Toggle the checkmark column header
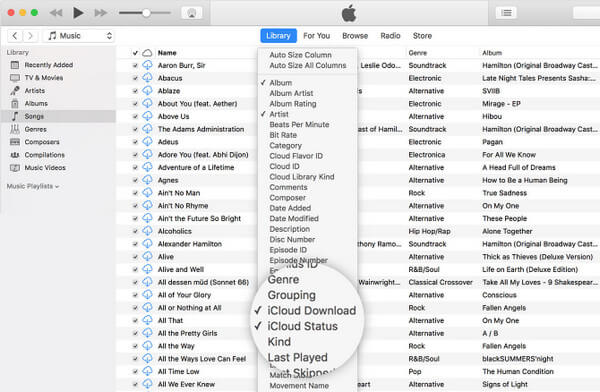Image resolution: width=600 pixels, height=392 pixels. [x=135, y=53]
